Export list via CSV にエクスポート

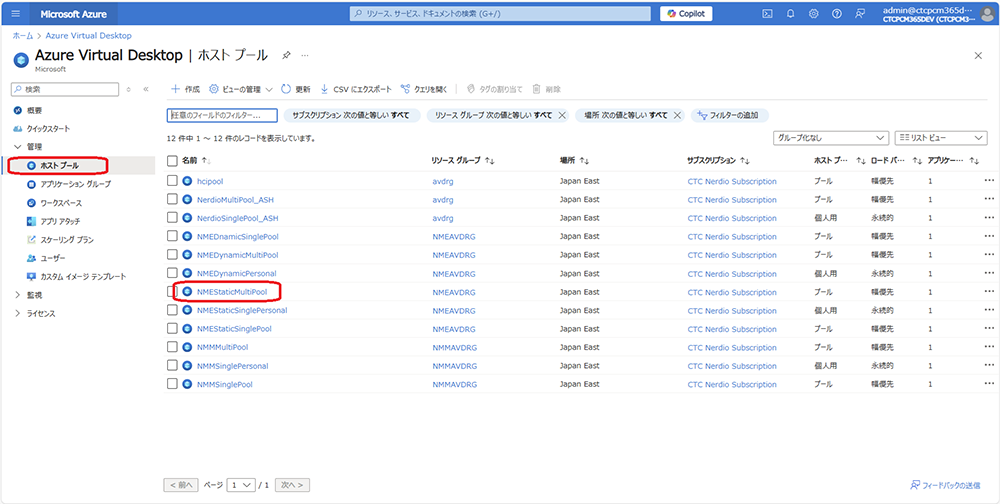[356, 89]
